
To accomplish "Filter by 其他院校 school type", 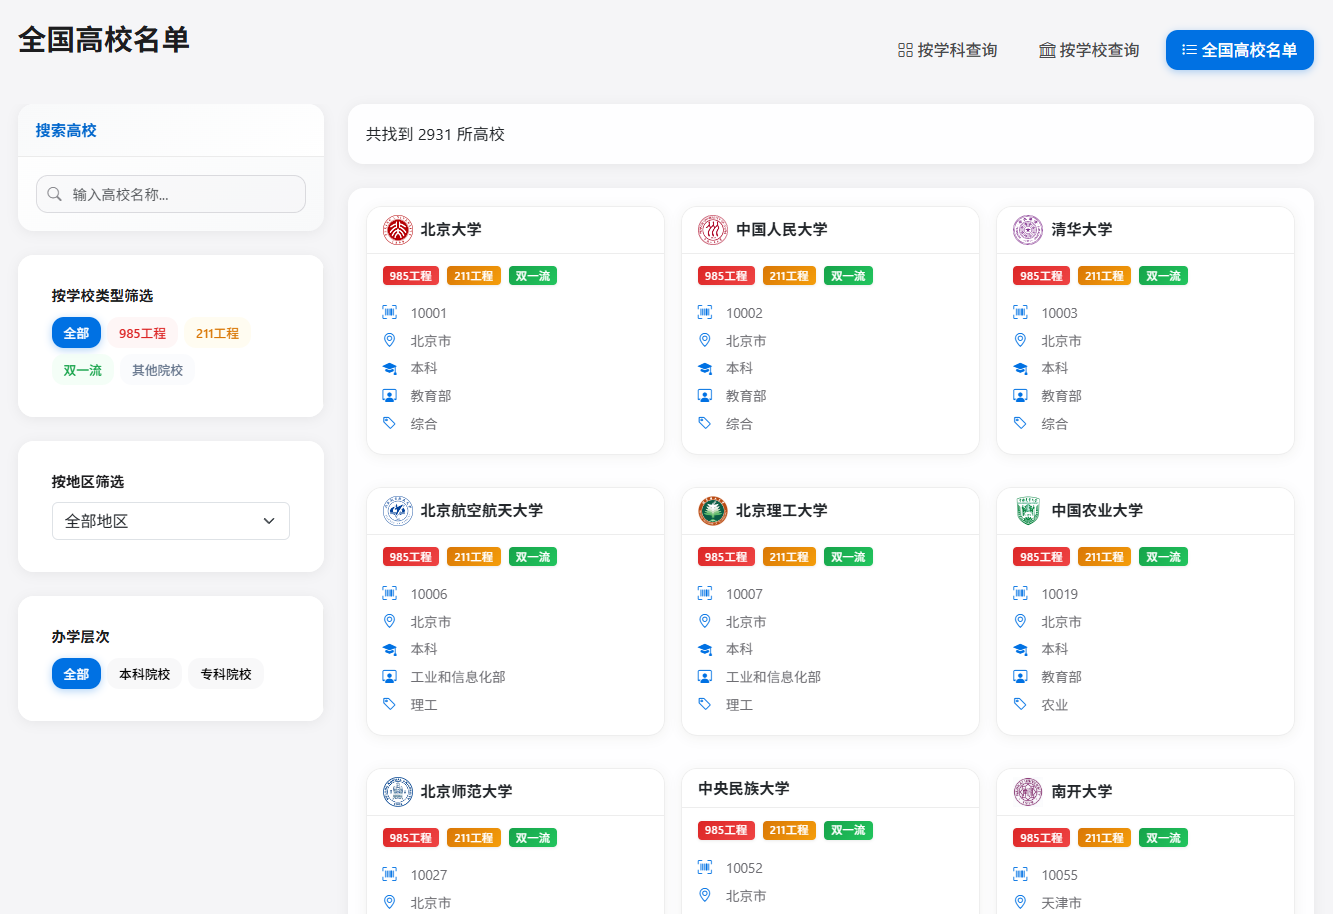I will tap(158, 370).
